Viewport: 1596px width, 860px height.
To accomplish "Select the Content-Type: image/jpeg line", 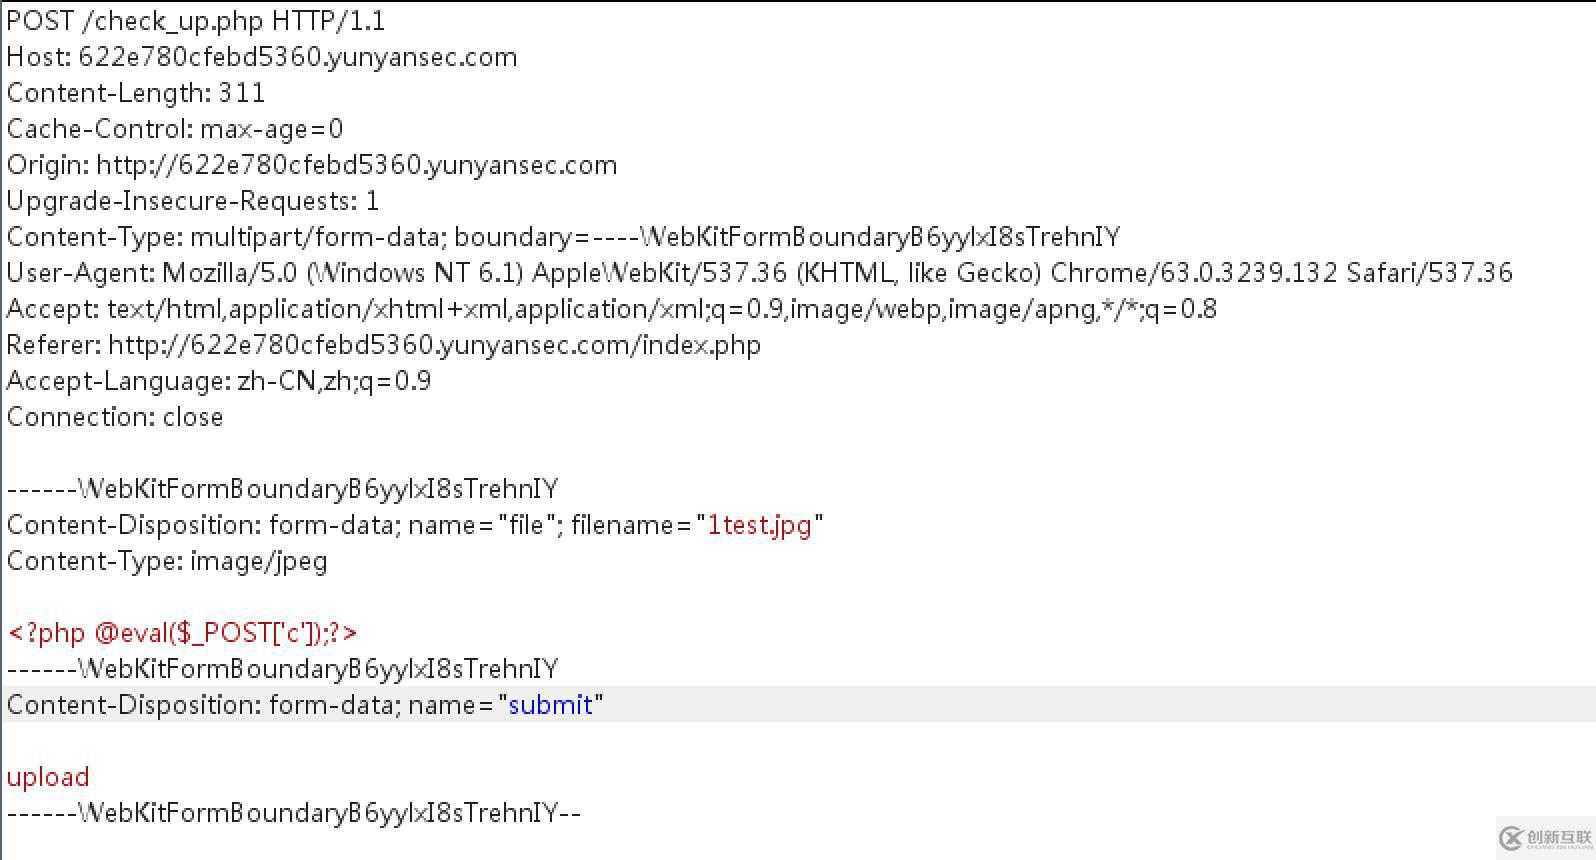I will click(x=167, y=561).
